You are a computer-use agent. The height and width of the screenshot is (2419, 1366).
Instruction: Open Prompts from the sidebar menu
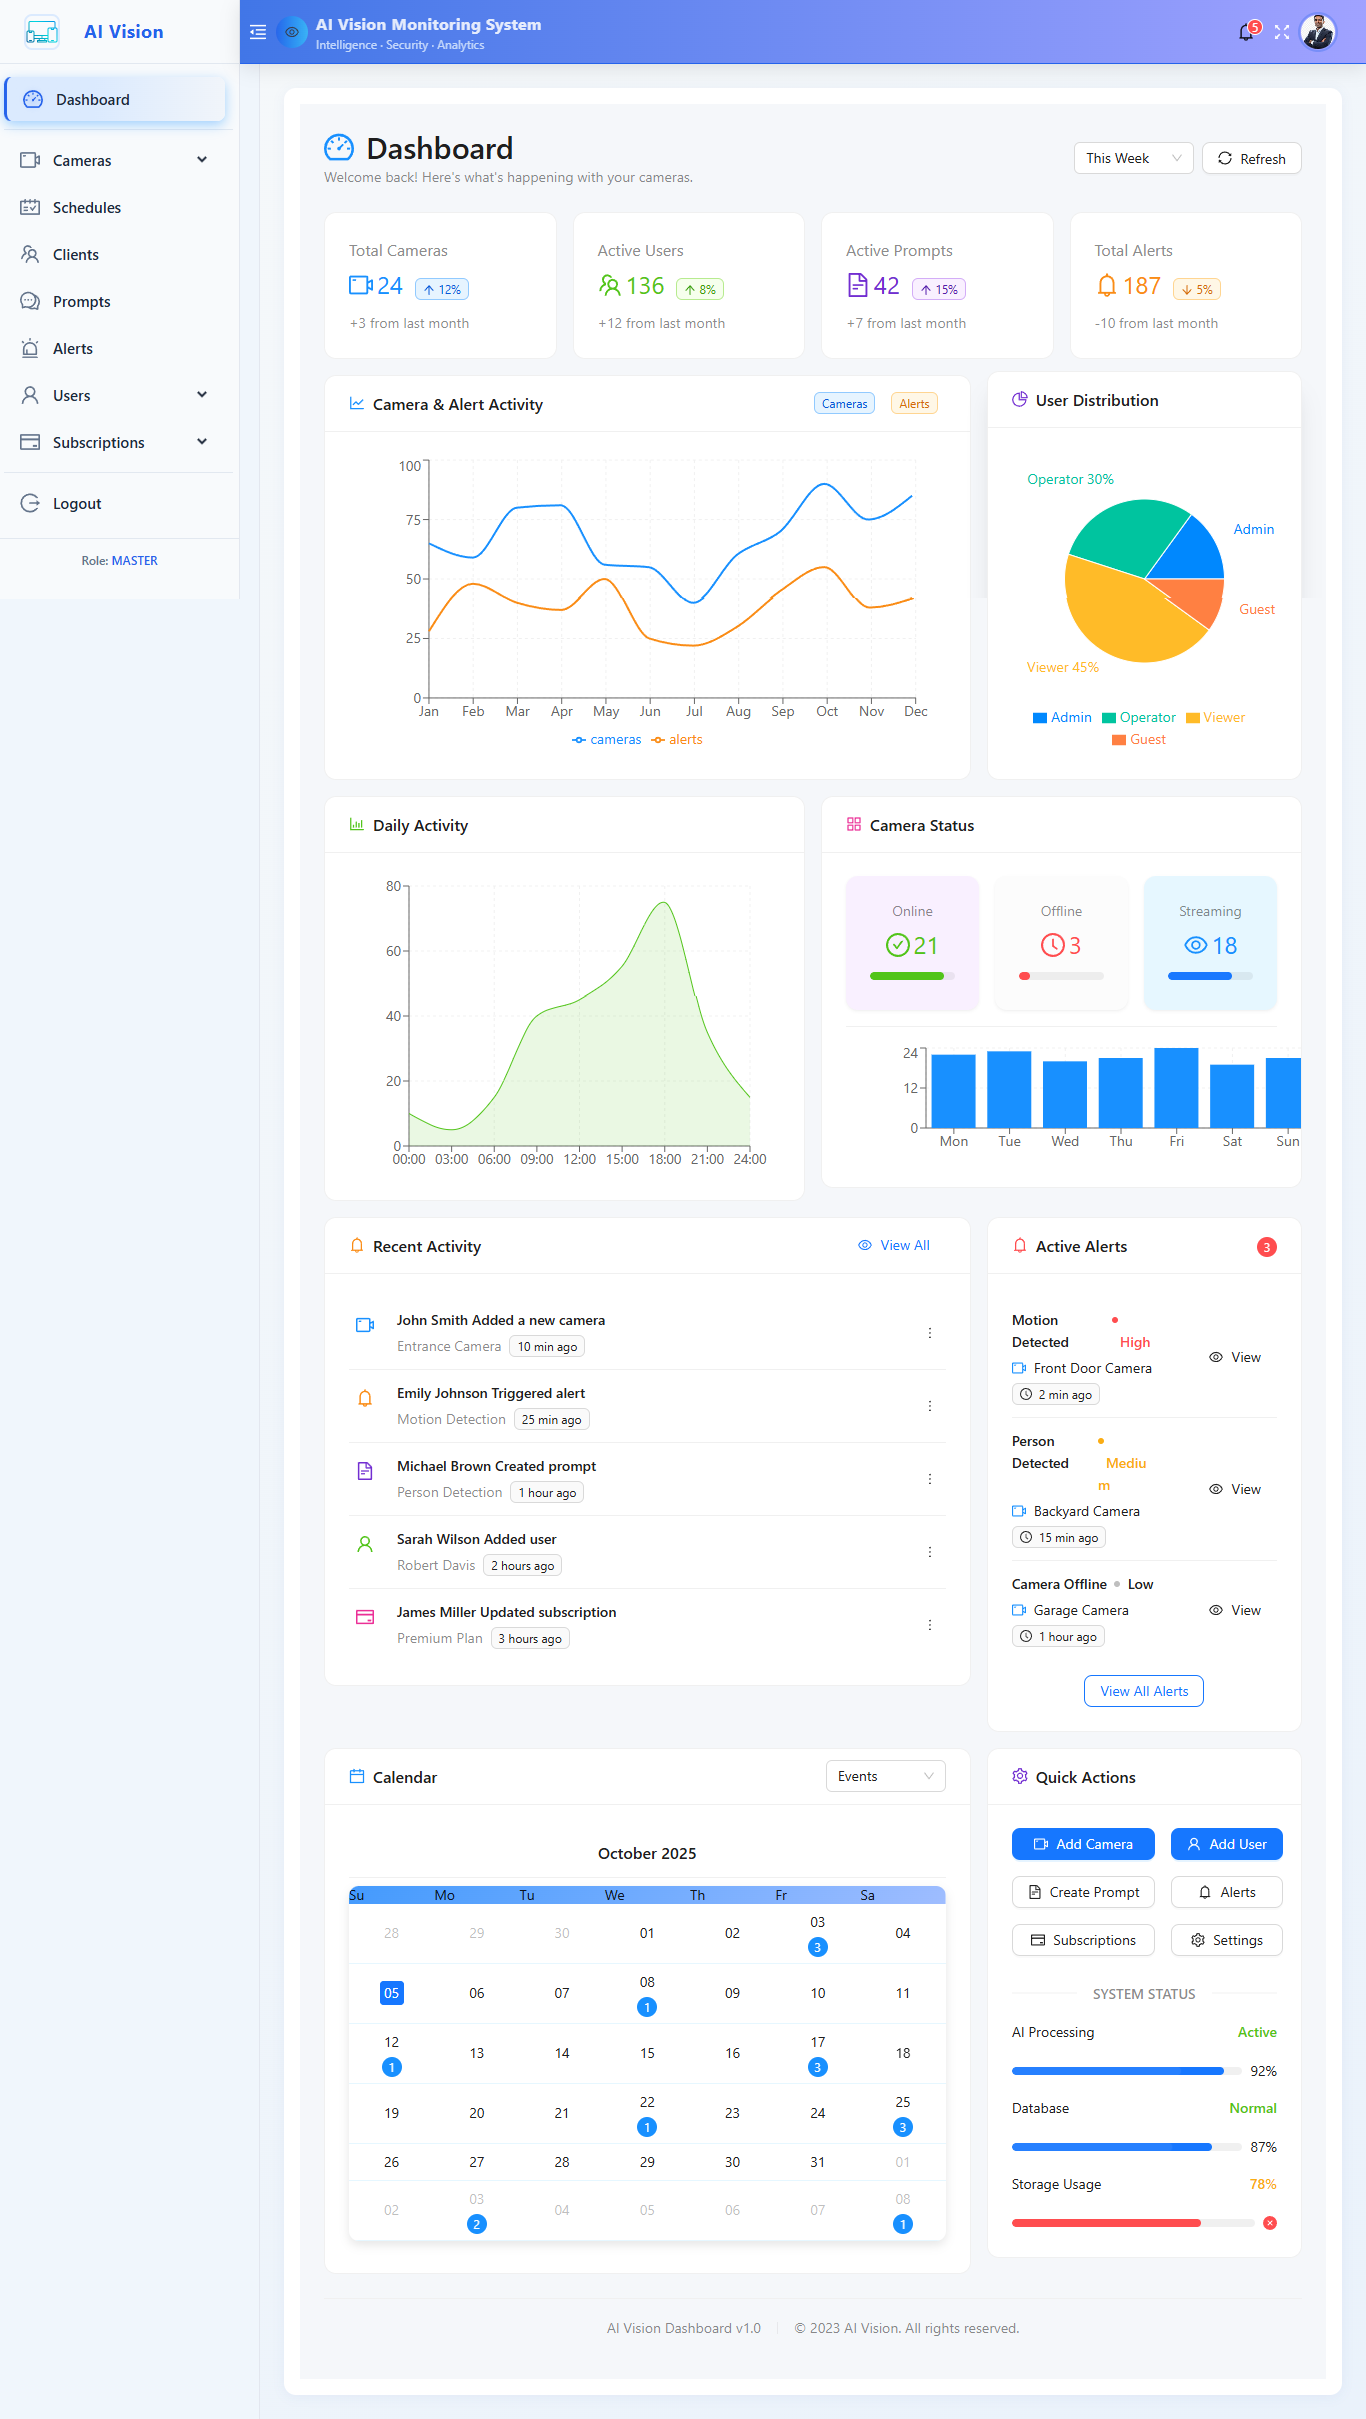tap(82, 302)
